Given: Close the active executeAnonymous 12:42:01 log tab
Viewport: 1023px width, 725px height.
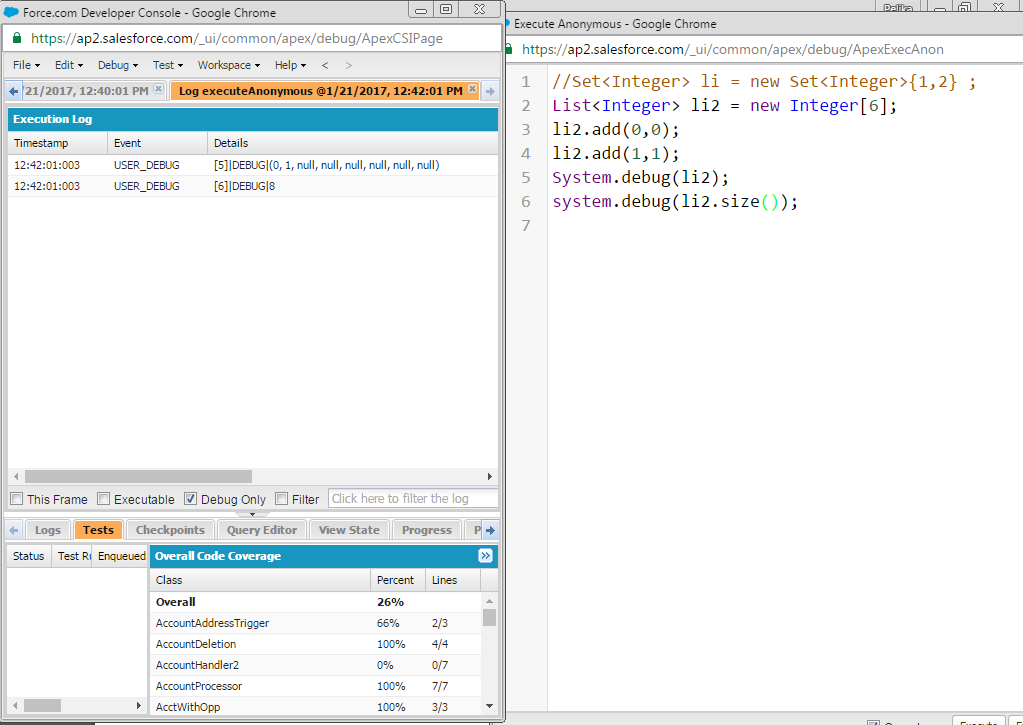Looking at the screenshot, I should pyautogui.click(x=471, y=90).
